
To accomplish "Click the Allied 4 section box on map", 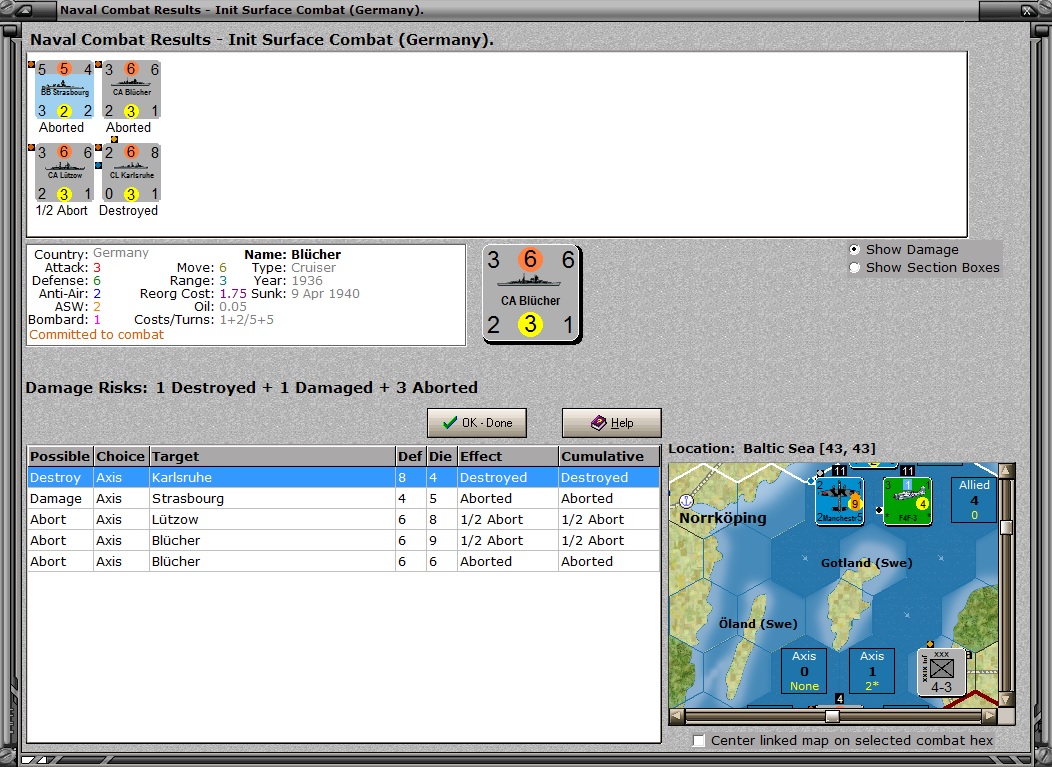I will click(x=974, y=499).
